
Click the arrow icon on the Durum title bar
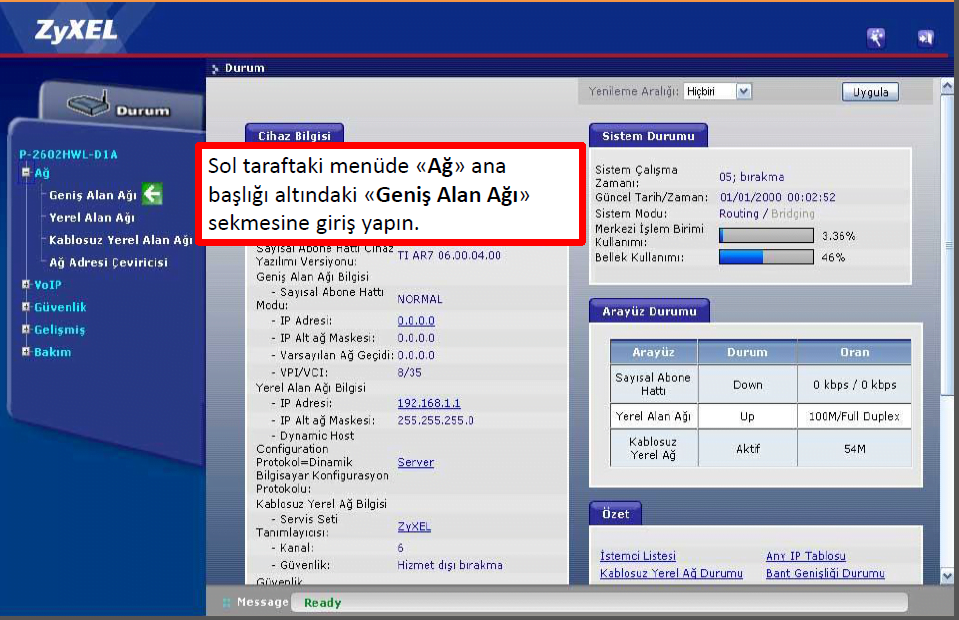pyautogui.click(x=214, y=68)
